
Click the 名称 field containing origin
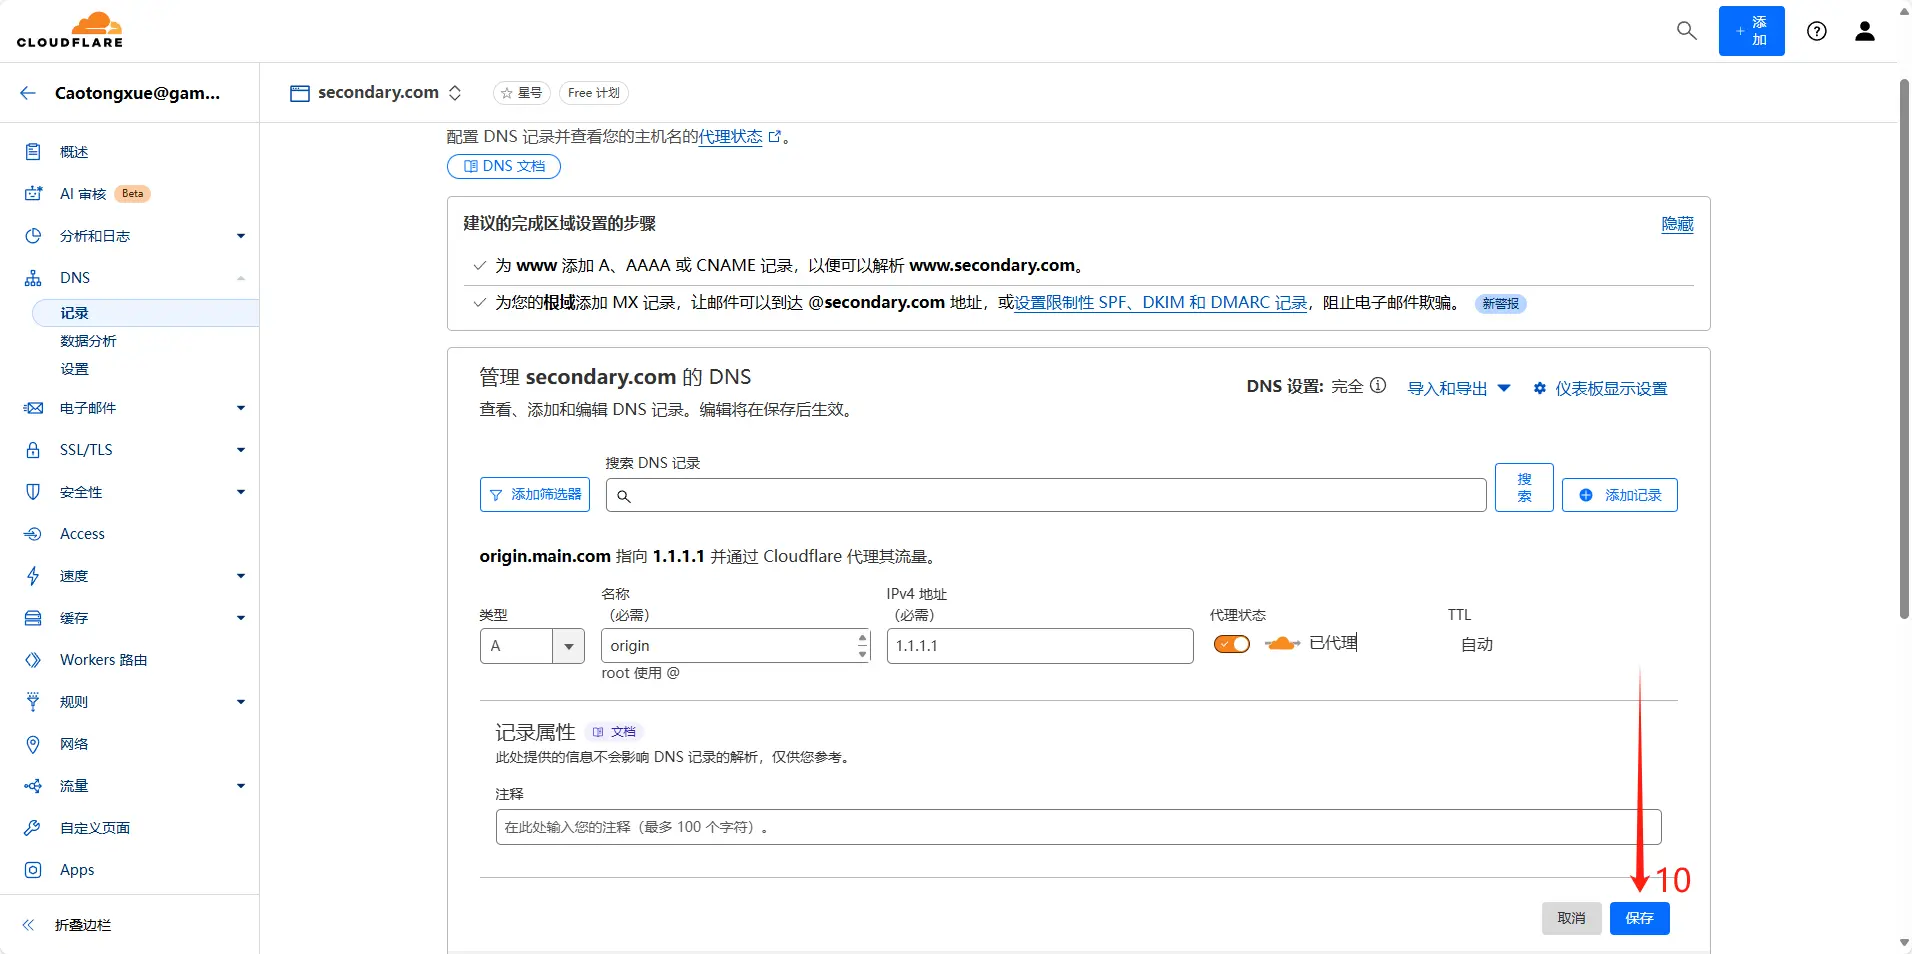click(735, 646)
